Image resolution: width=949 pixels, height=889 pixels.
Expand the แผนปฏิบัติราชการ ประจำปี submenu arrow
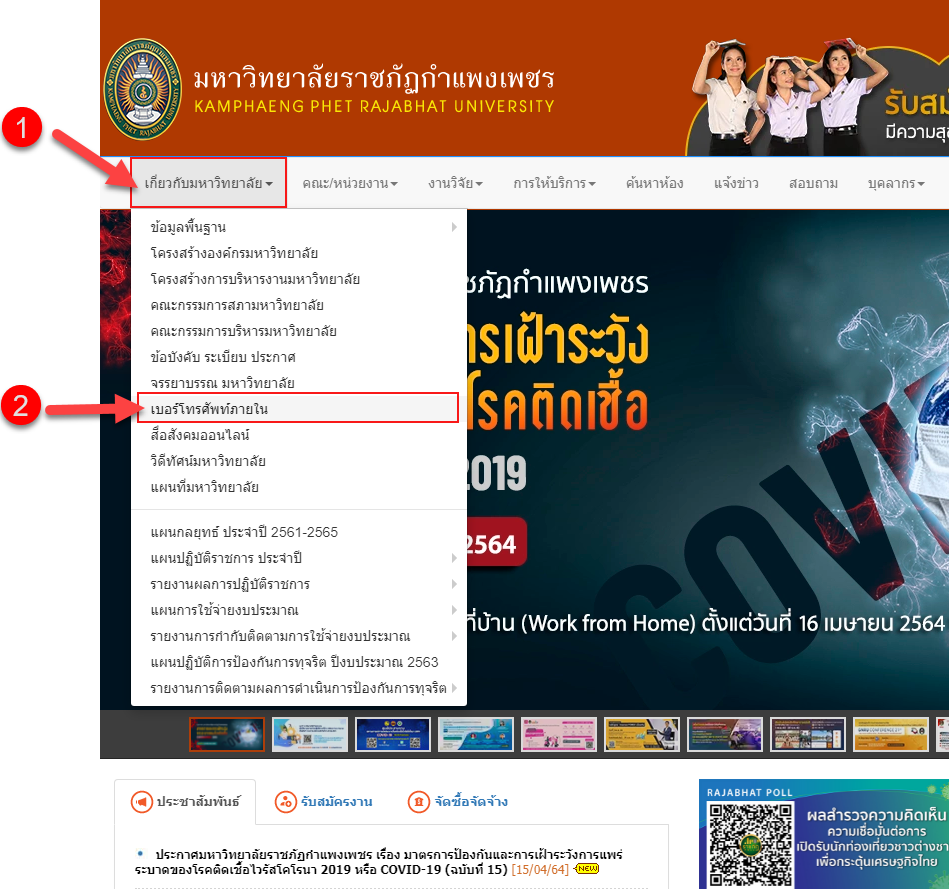coord(454,558)
